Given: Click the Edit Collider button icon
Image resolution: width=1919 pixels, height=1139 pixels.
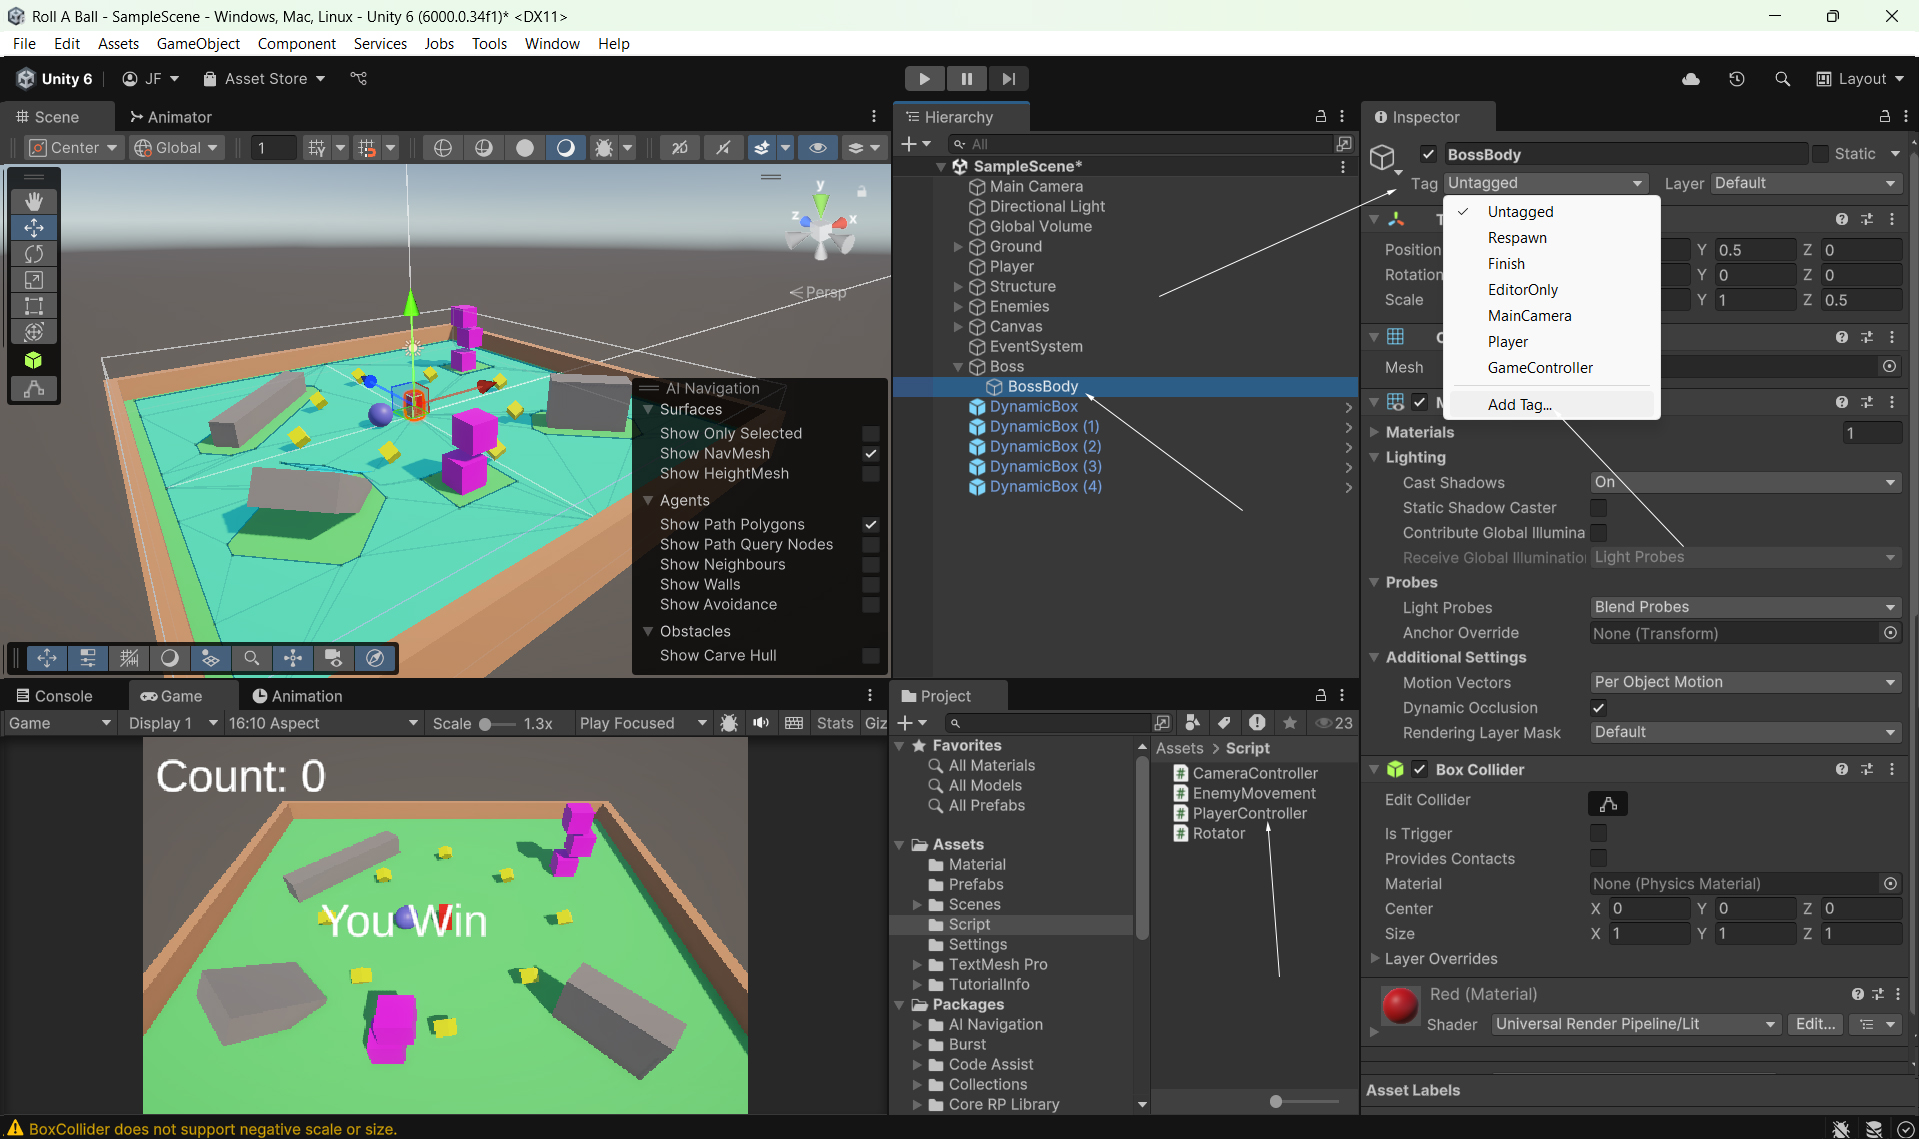Looking at the screenshot, I should 1607,803.
